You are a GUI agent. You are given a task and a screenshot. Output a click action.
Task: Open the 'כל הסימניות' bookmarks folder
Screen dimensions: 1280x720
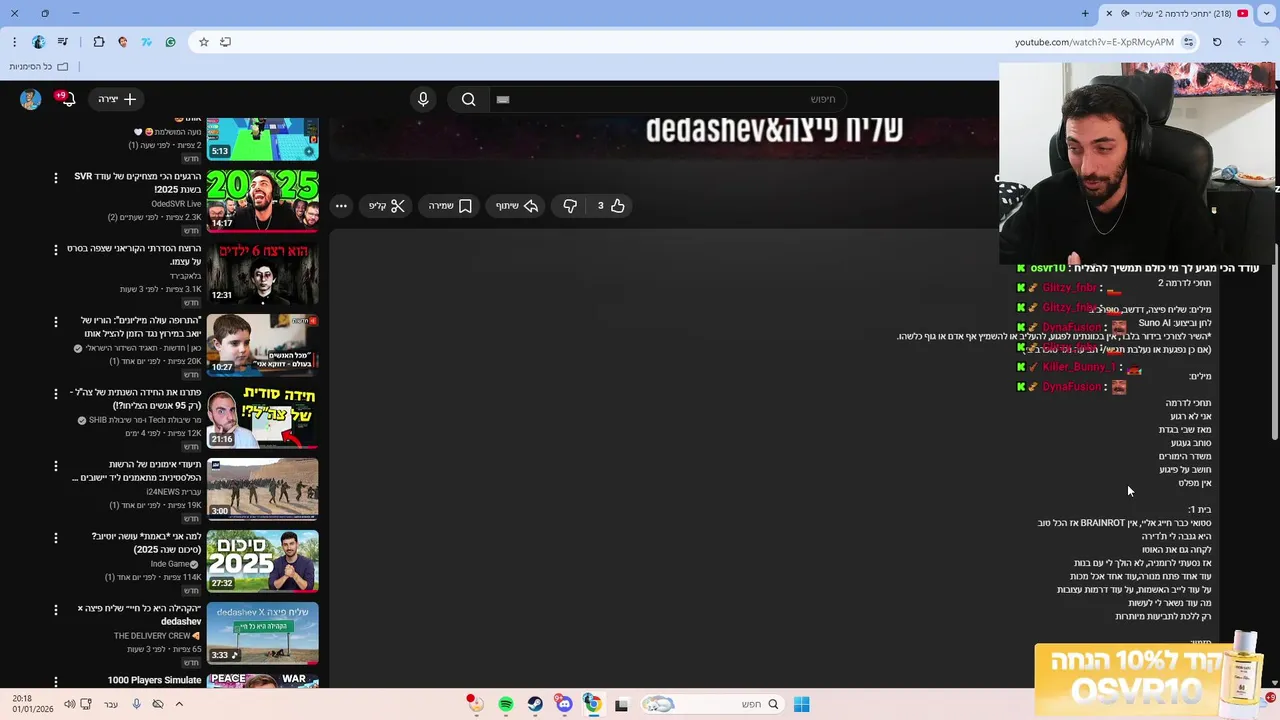click(38, 66)
